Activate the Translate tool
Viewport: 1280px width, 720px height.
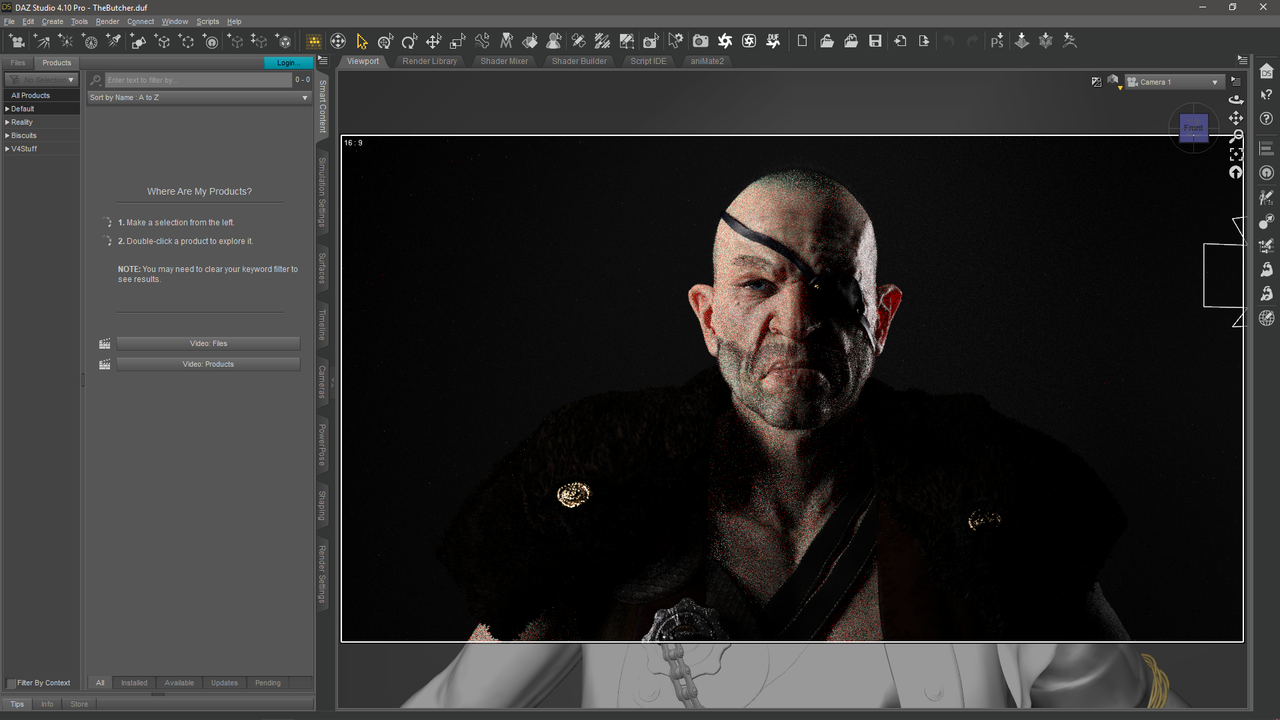[434, 41]
